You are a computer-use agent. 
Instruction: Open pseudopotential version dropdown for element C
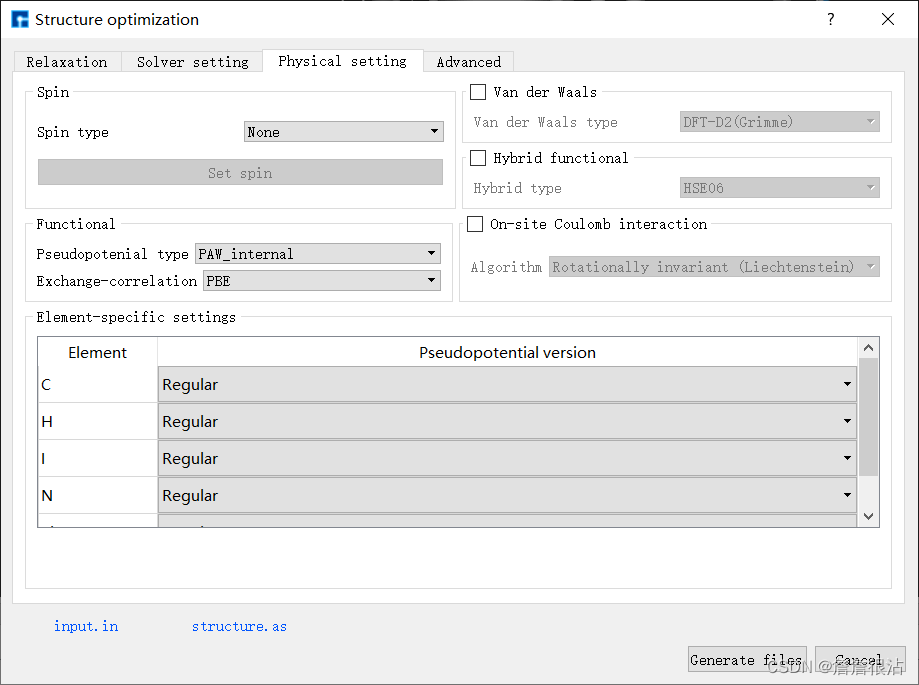507,384
